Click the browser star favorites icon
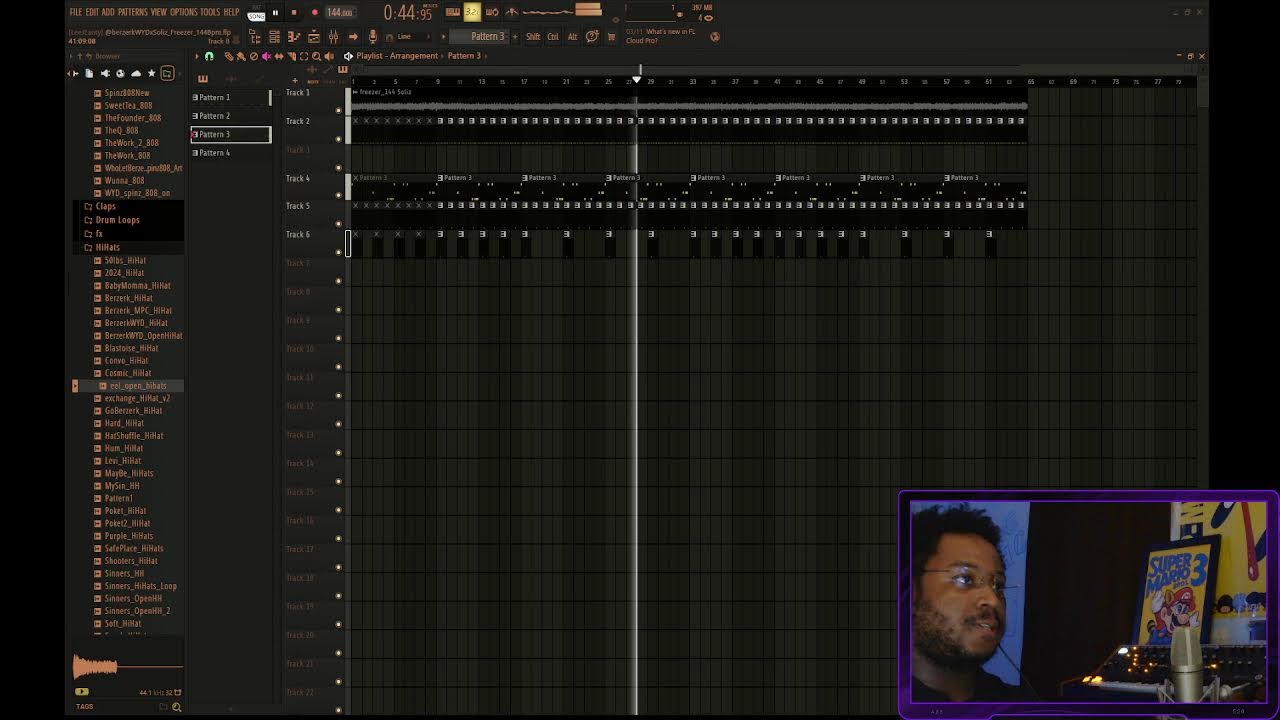Viewport: 1280px width, 720px height. pyautogui.click(x=151, y=73)
